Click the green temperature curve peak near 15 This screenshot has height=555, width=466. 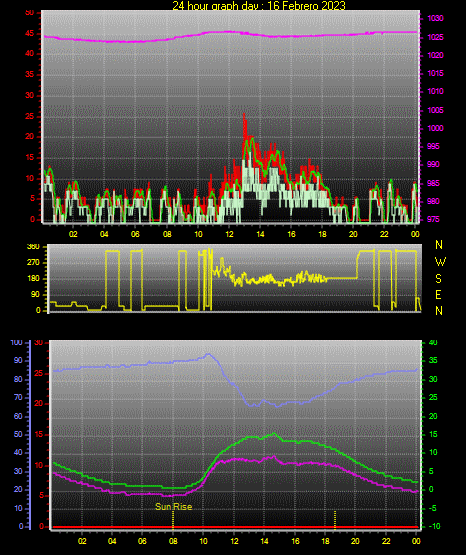pos(274,434)
